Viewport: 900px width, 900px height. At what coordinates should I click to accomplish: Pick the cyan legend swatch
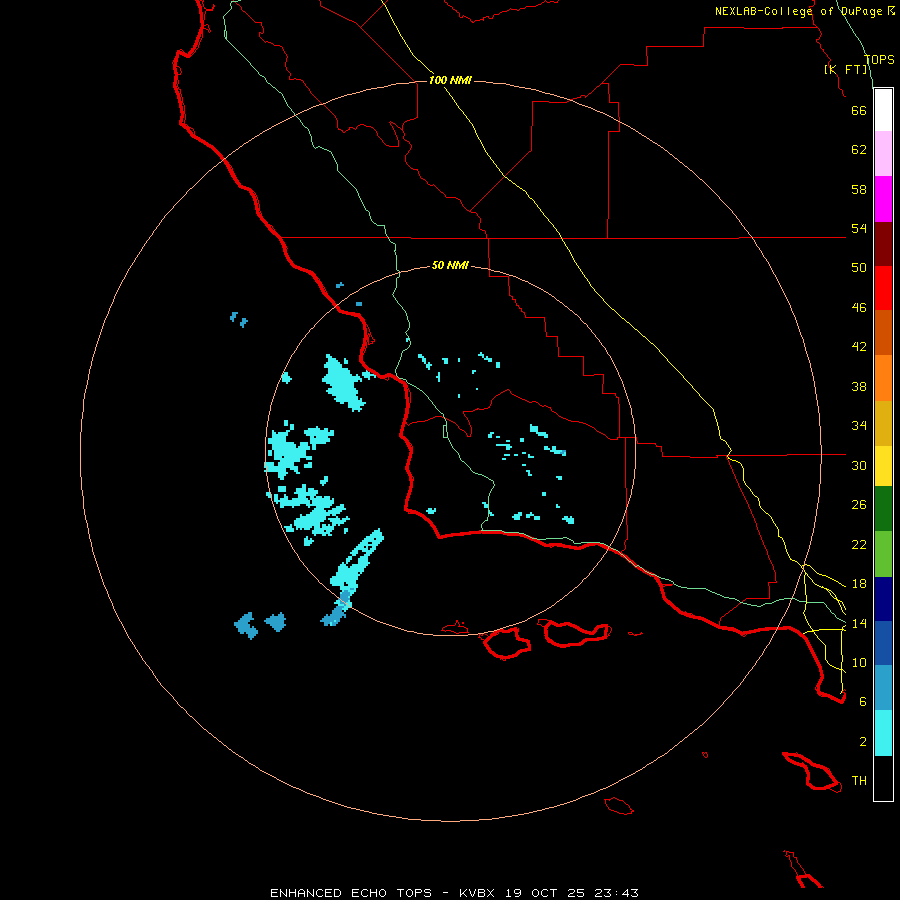pos(883,733)
